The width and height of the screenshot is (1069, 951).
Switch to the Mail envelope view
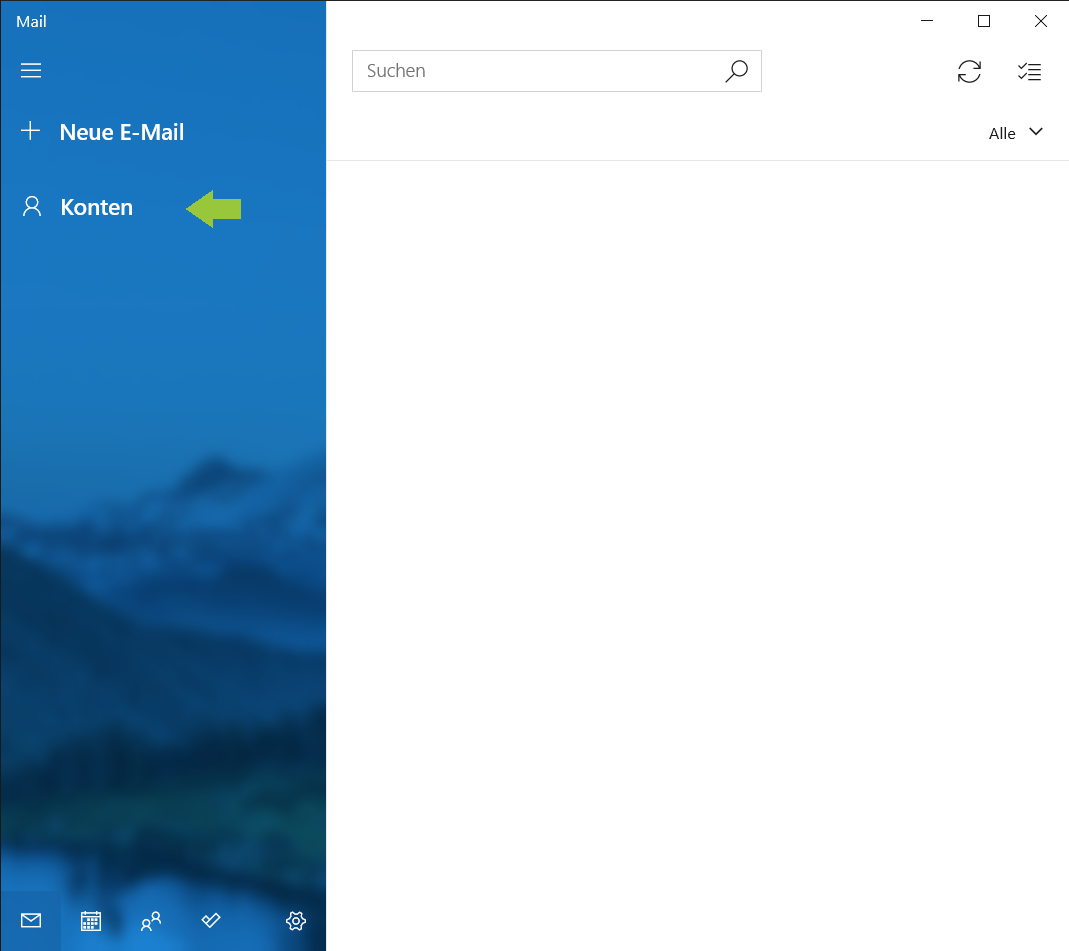(x=31, y=921)
